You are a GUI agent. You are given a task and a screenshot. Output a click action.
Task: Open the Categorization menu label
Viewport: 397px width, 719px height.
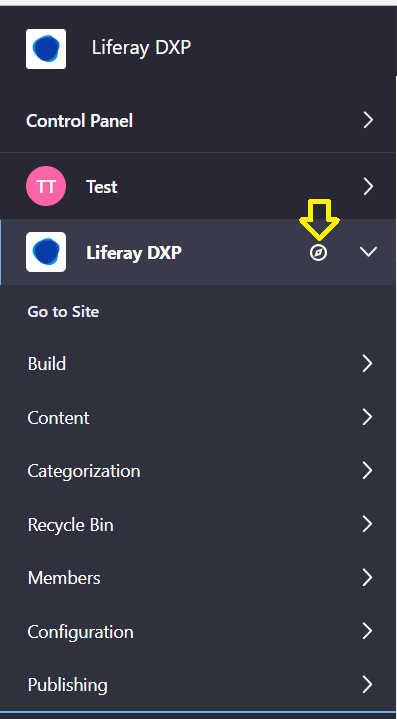84,471
